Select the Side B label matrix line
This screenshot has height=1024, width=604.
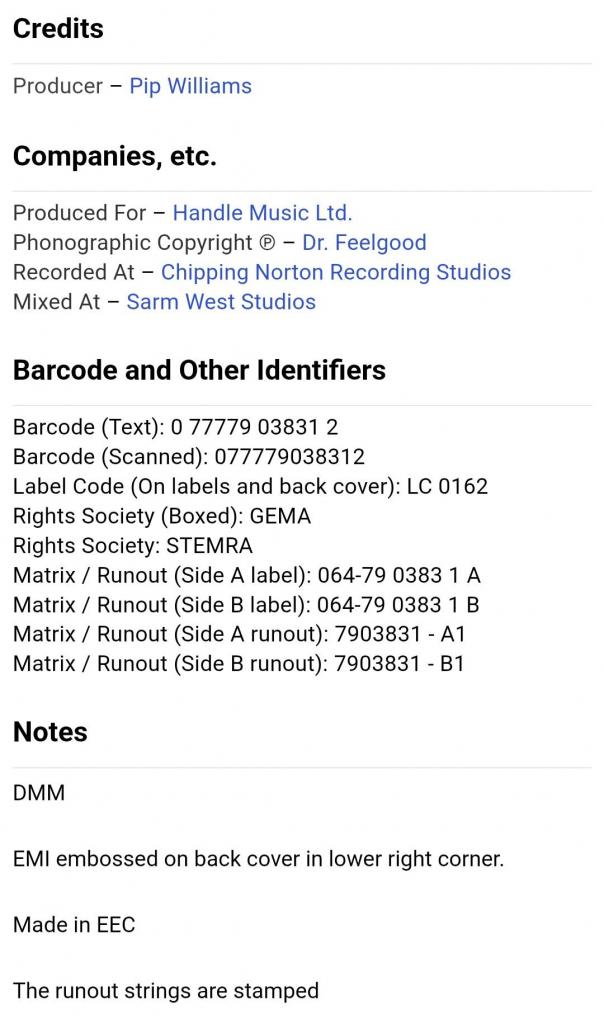tap(246, 605)
